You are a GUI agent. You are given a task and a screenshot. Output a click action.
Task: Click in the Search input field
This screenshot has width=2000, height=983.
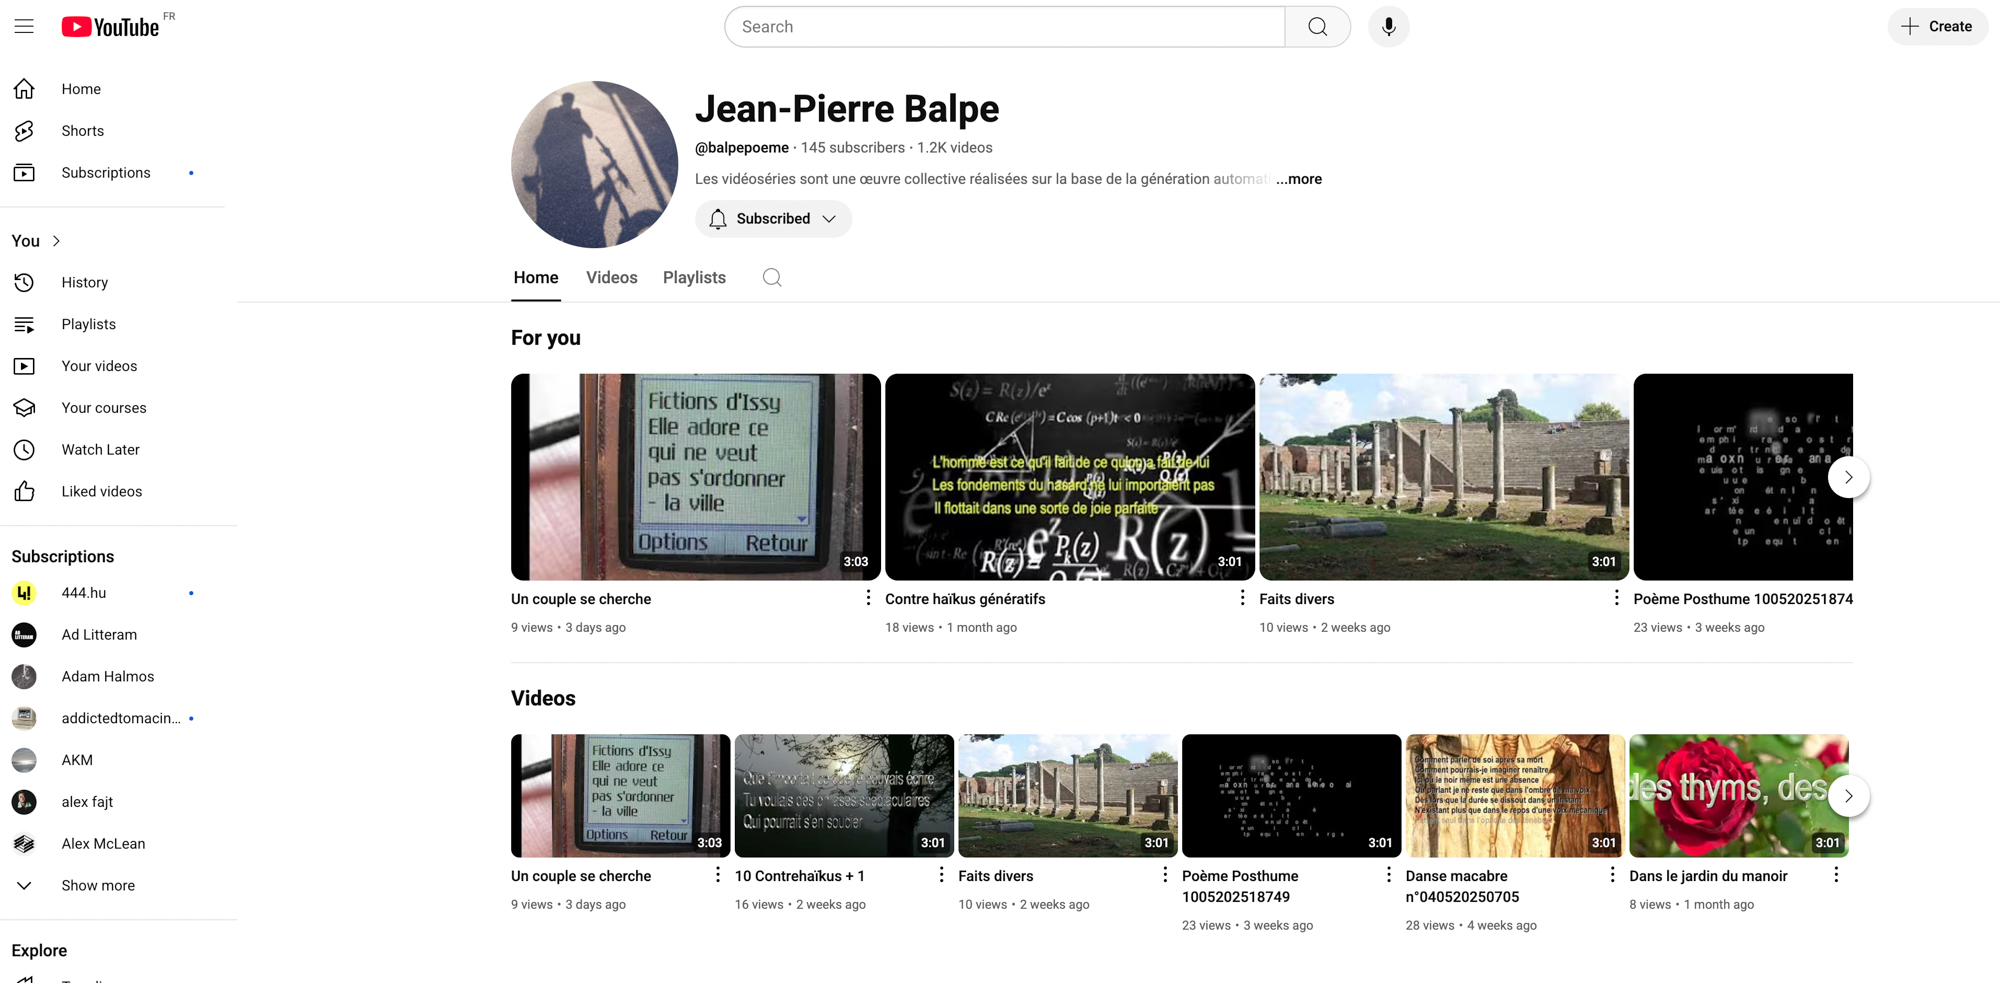(1004, 27)
